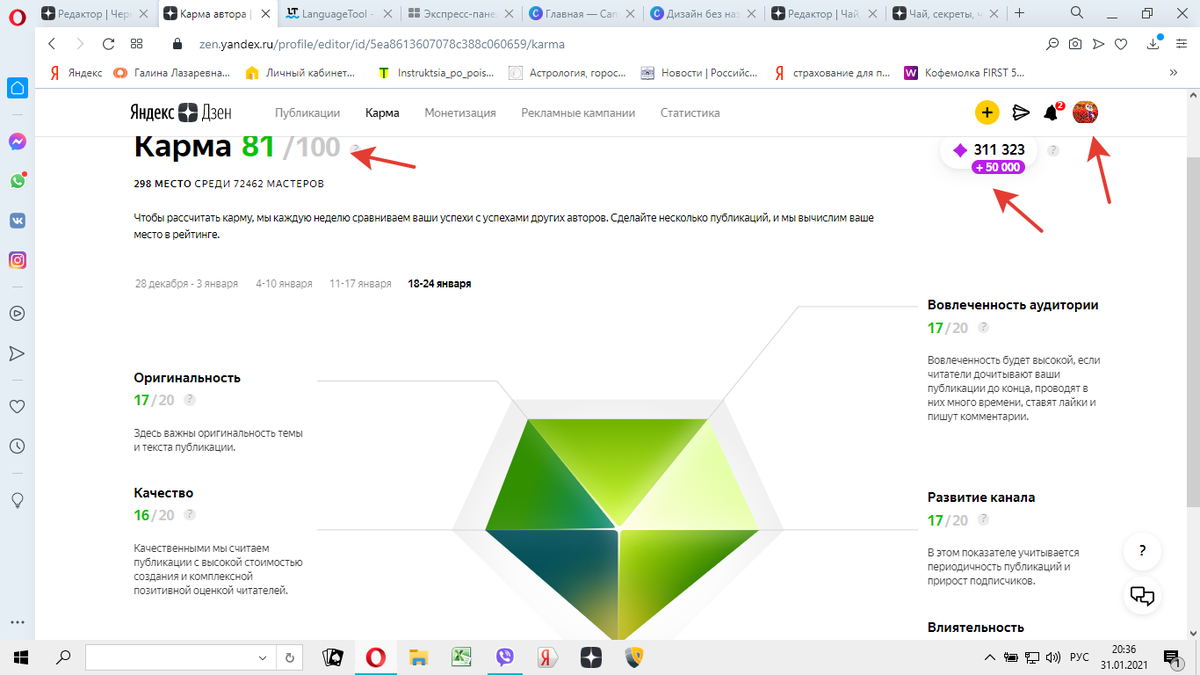Open the Player icon in Opera sidebar
The image size is (1200, 675).
(x=17, y=313)
